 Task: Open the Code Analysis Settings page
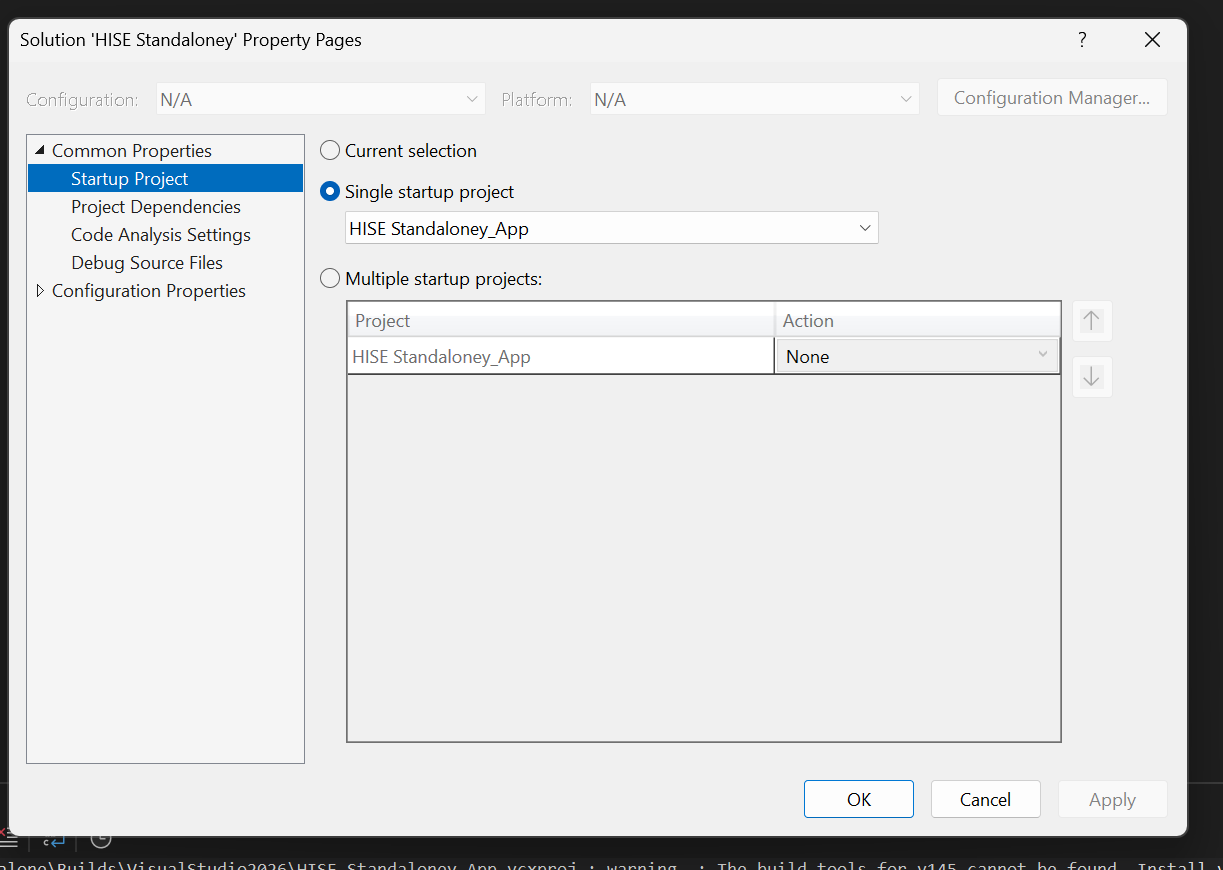click(x=161, y=235)
